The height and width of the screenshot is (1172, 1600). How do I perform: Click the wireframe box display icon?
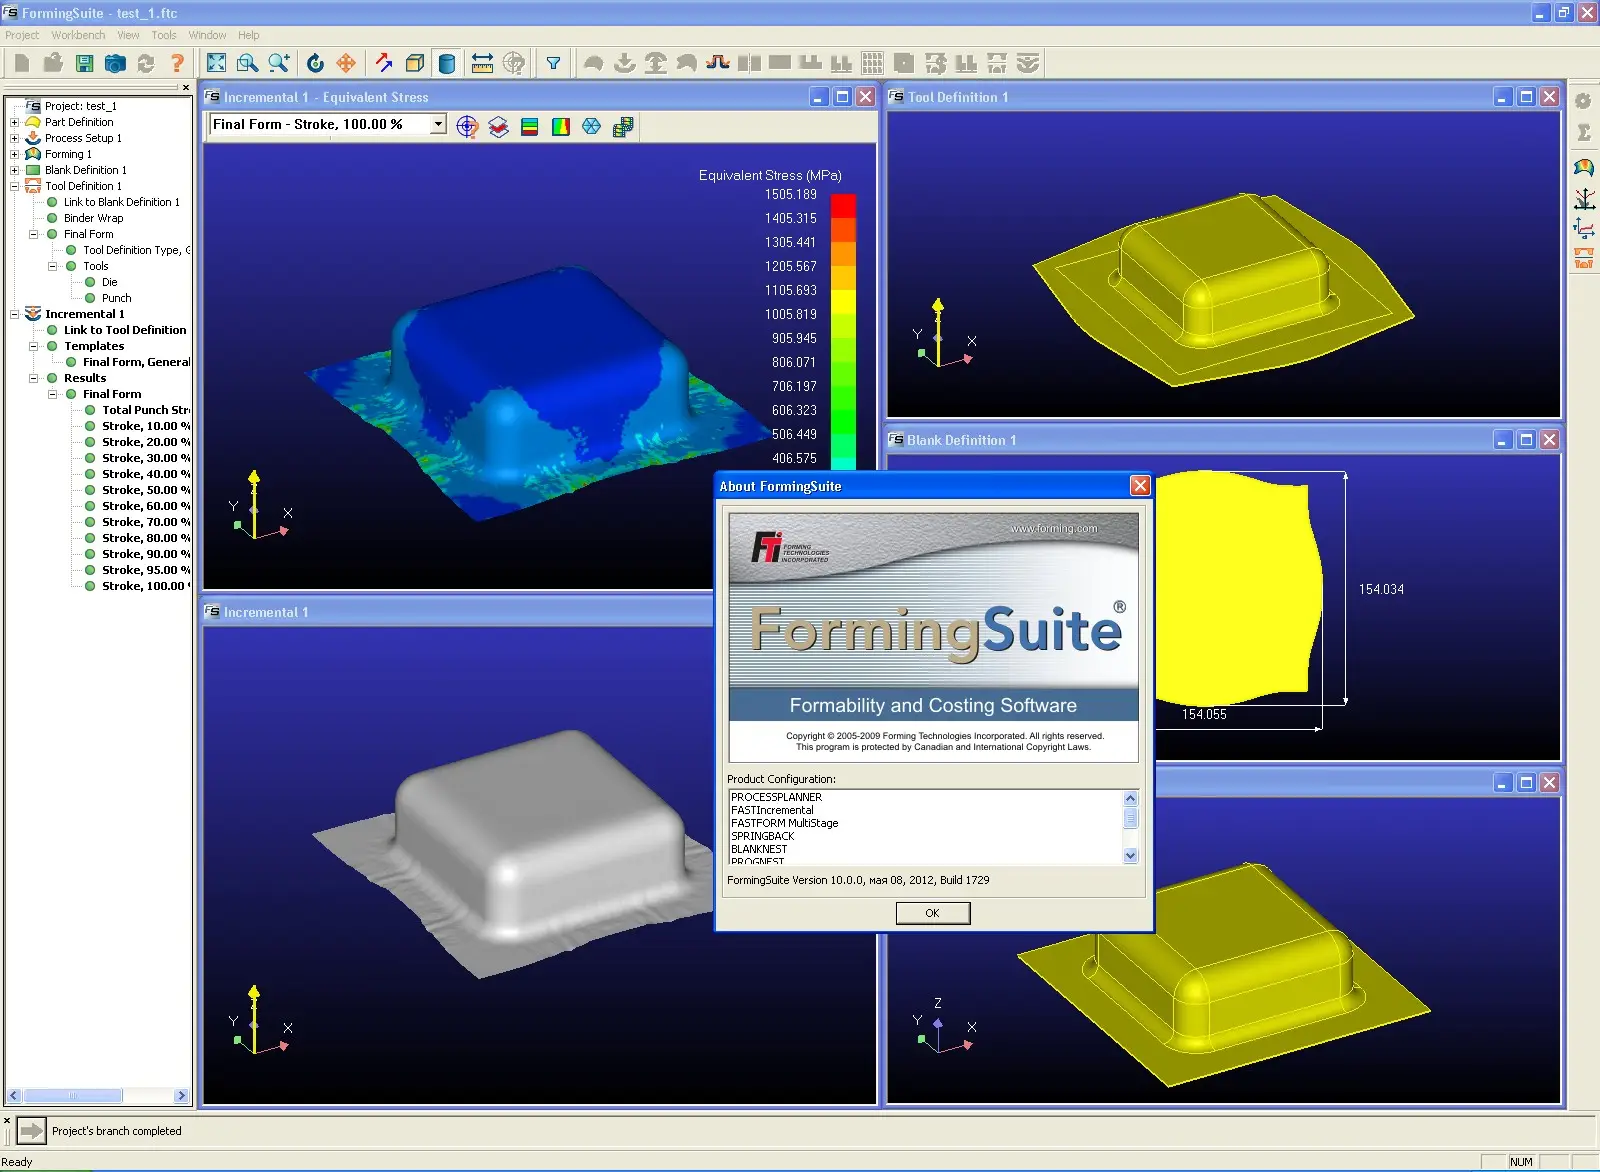tap(415, 63)
